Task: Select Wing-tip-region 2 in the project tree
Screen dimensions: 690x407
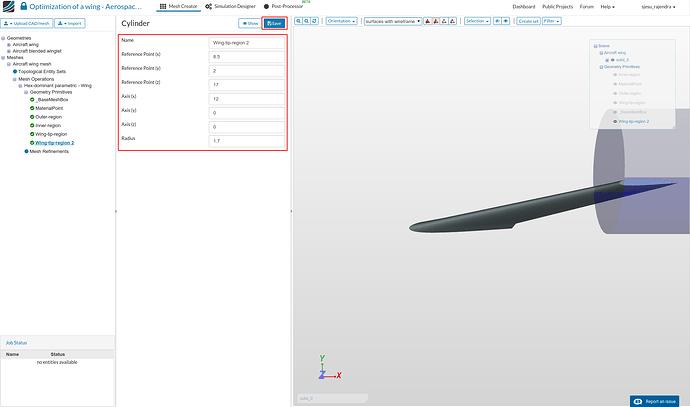Action: pos(55,143)
